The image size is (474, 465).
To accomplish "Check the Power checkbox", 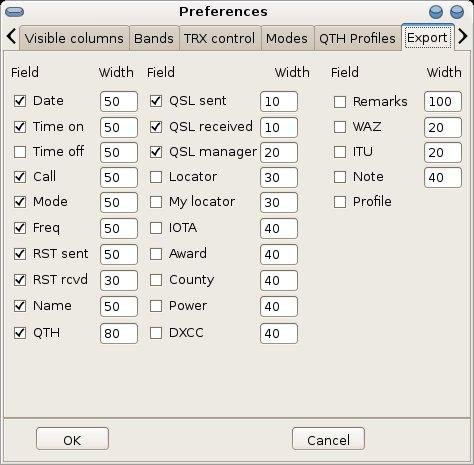I will point(156,306).
